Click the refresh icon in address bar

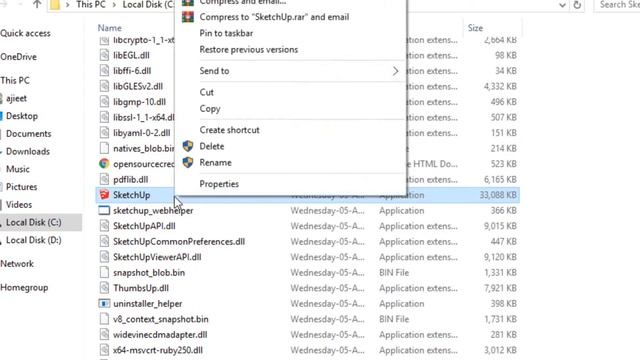click(577, 5)
